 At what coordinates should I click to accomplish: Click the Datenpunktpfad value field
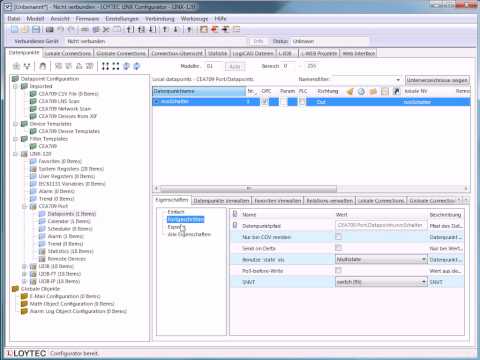pyautogui.click(x=381, y=225)
